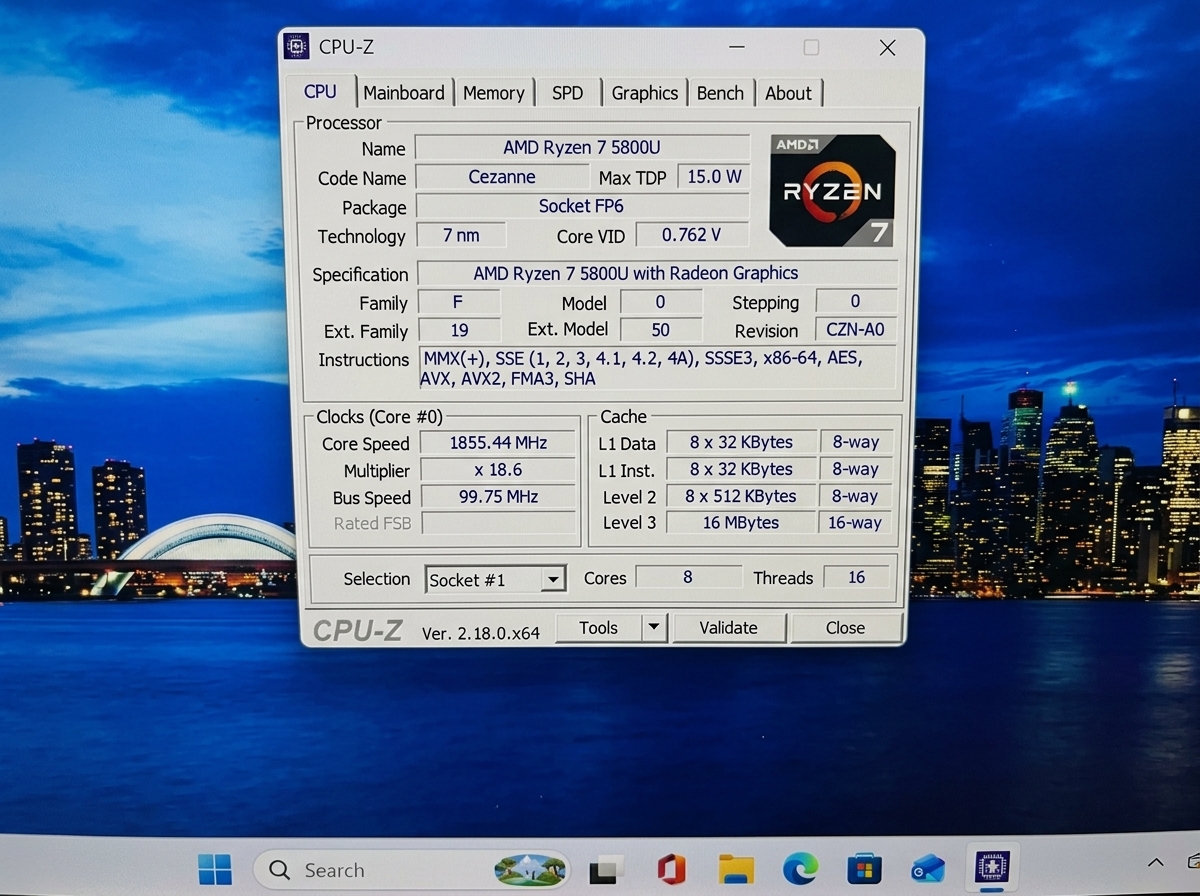Viewport: 1200px width, 896px height.
Task: Click the Code Name value 'Cezanne'
Action: click(x=502, y=177)
